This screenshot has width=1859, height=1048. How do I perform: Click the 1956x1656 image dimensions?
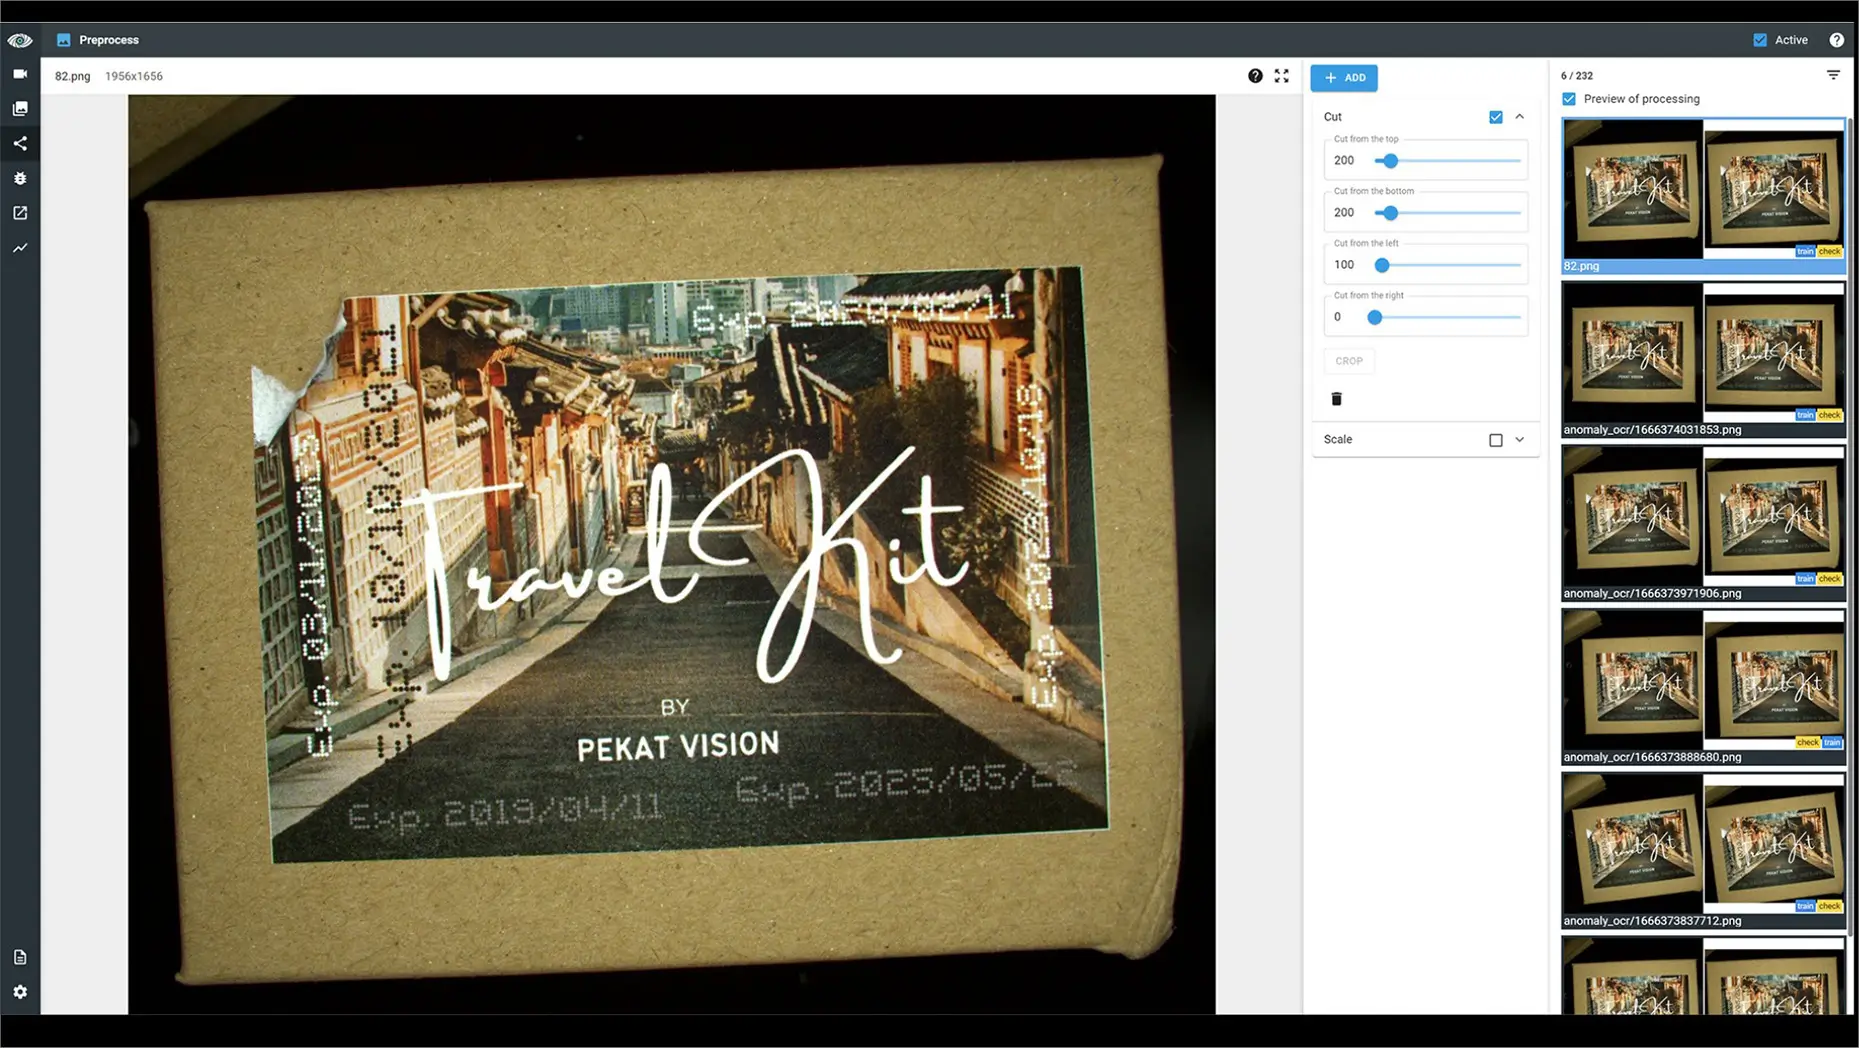point(134,76)
